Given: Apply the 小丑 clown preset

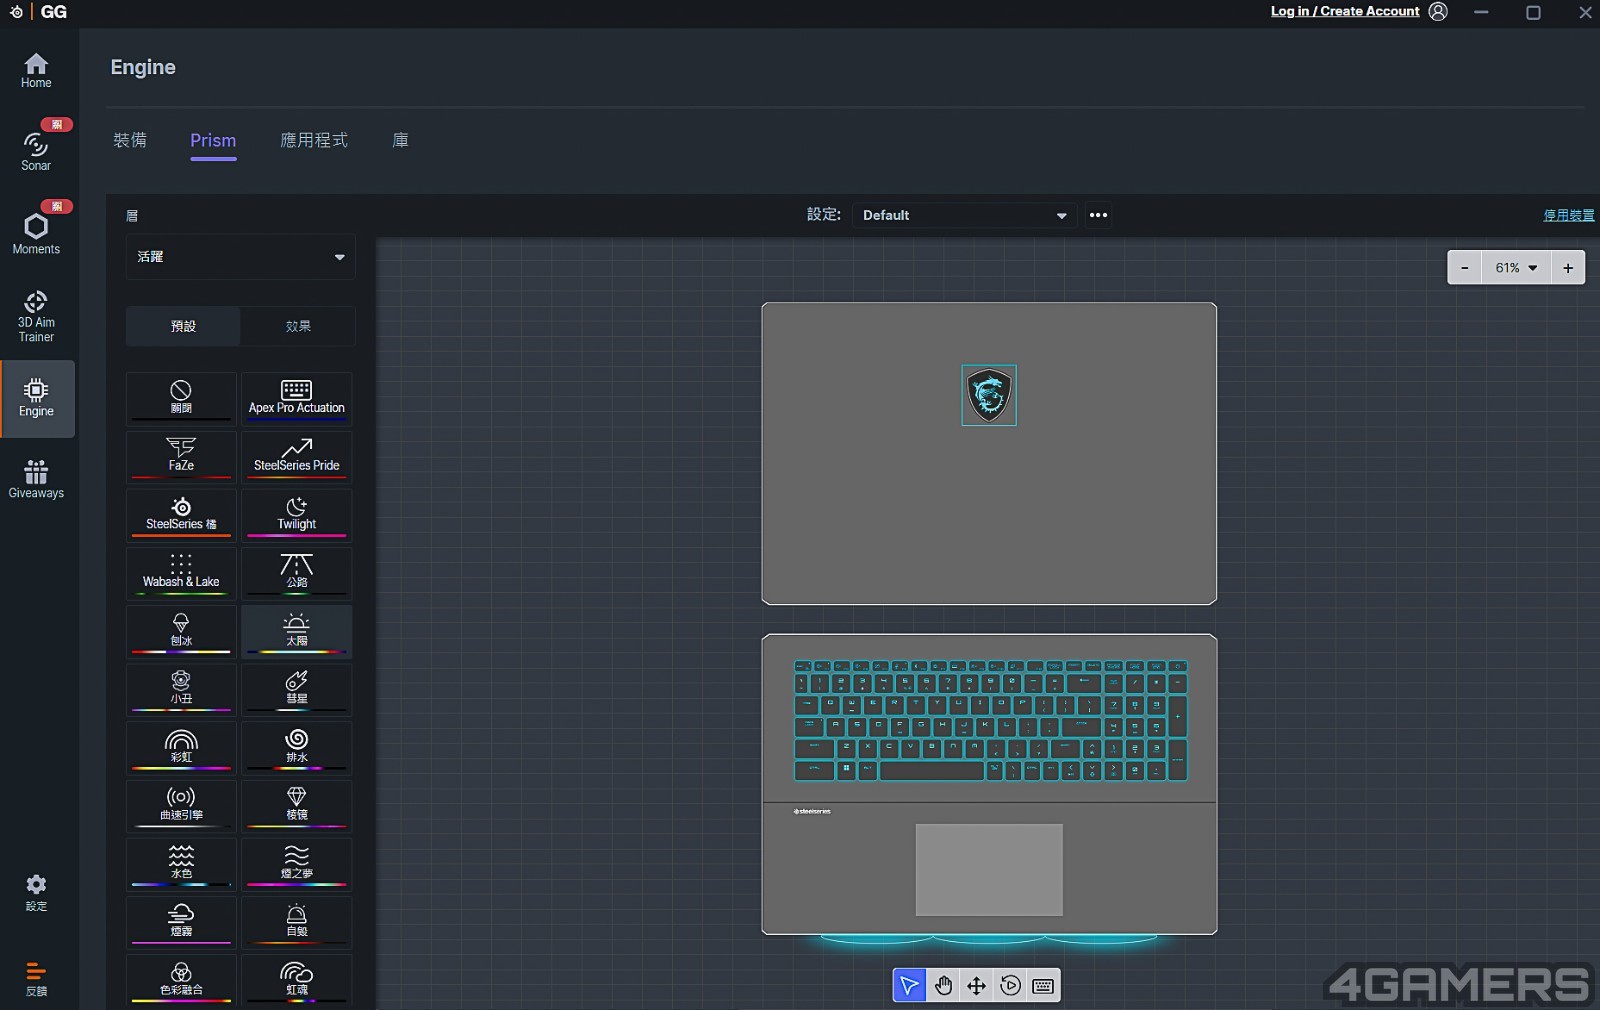Looking at the screenshot, I should pyautogui.click(x=181, y=689).
